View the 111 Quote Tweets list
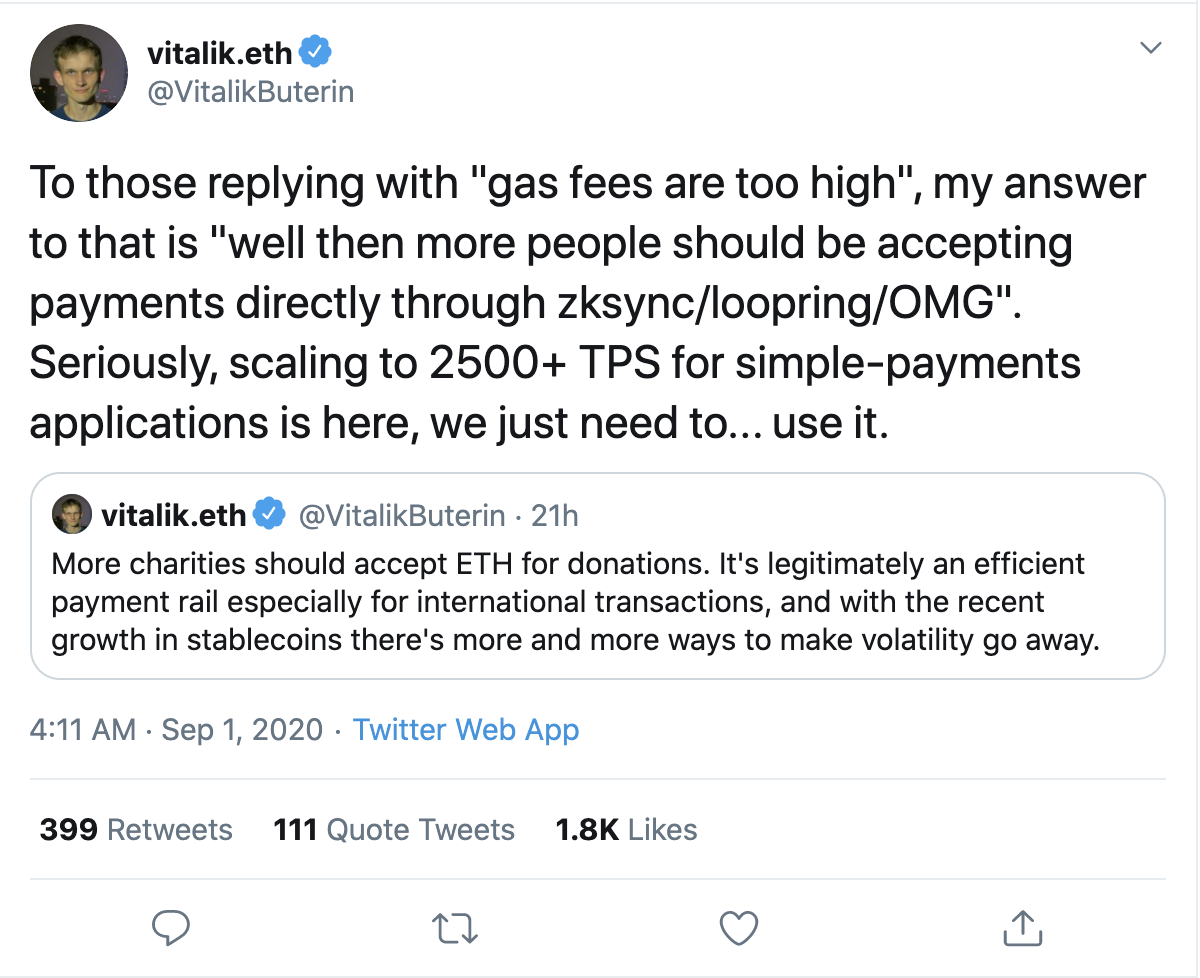 coord(394,830)
